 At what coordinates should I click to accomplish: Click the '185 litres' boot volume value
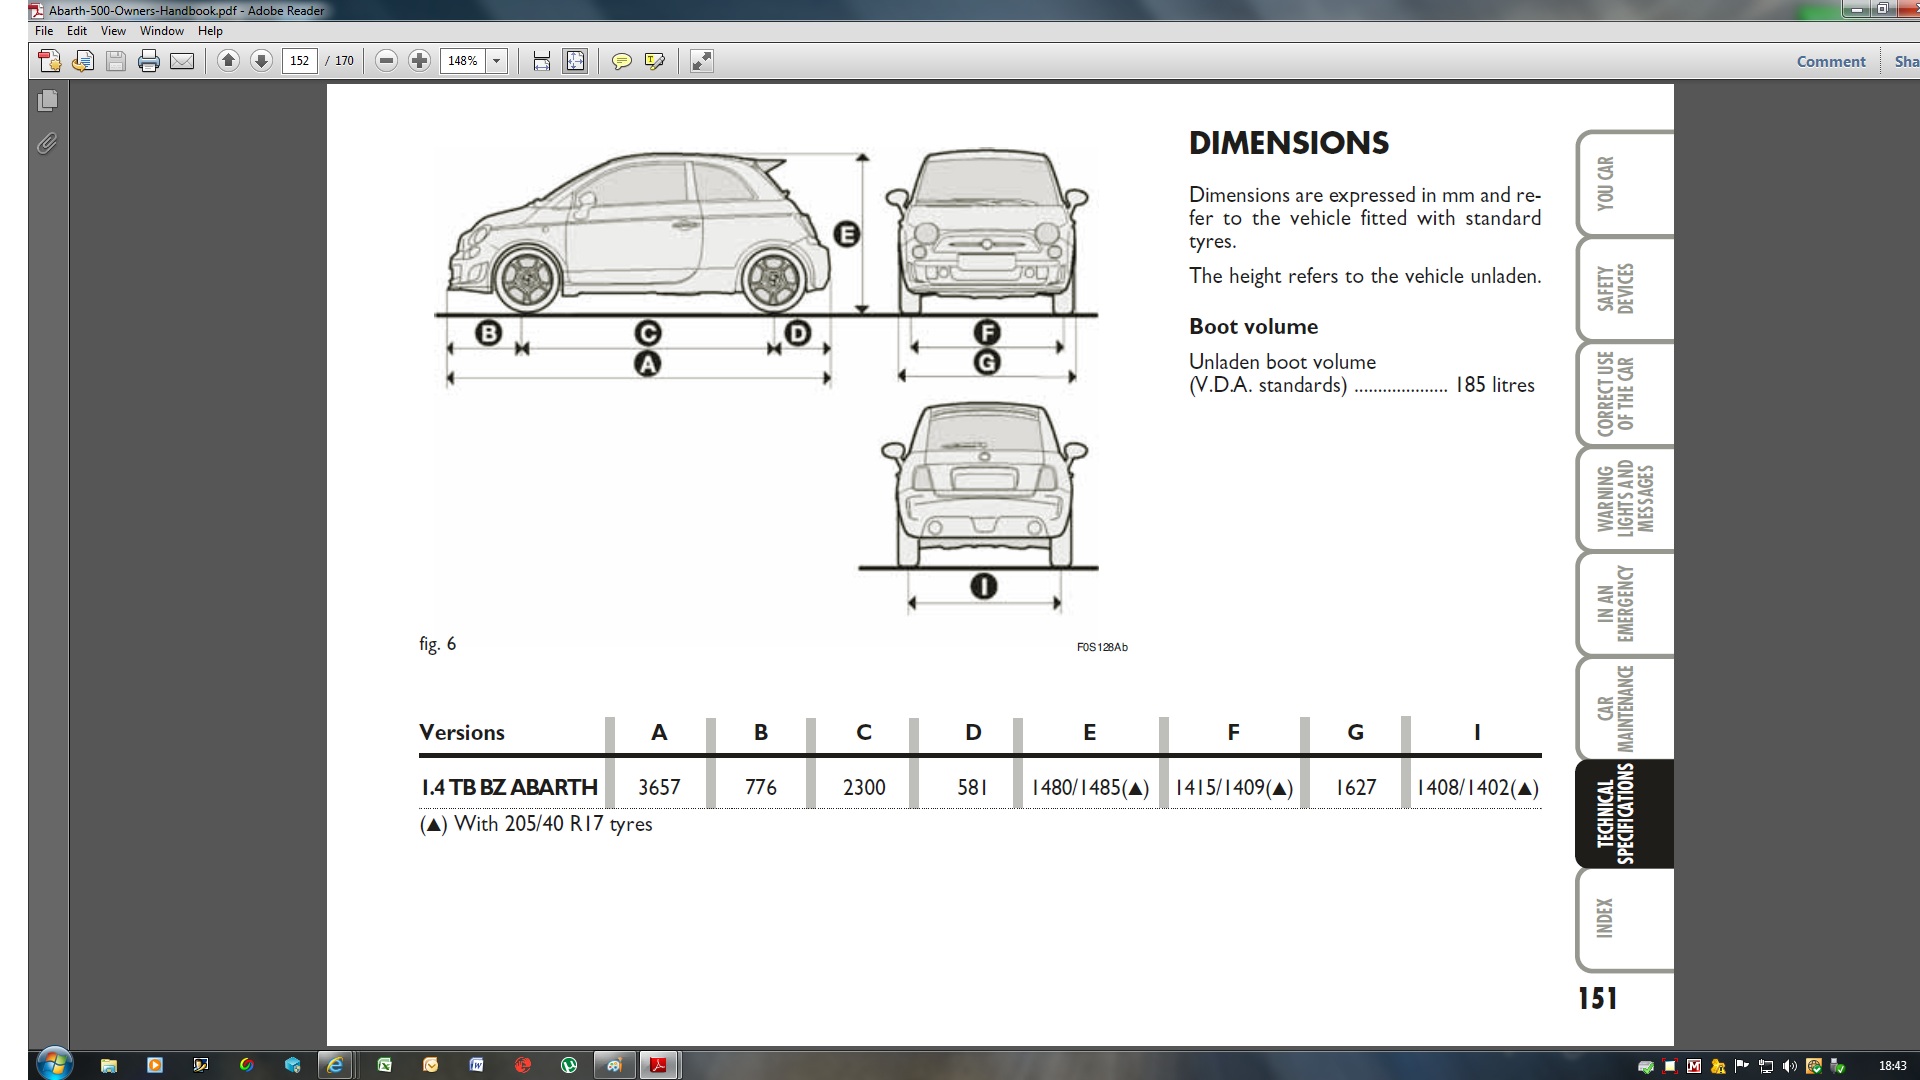pos(1494,385)
